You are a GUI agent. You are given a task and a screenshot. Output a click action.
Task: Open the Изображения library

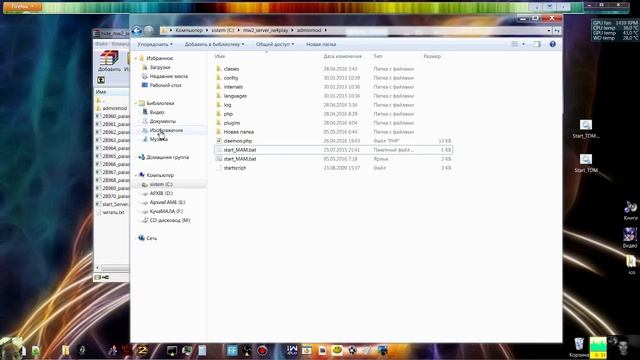click(166, 130)
